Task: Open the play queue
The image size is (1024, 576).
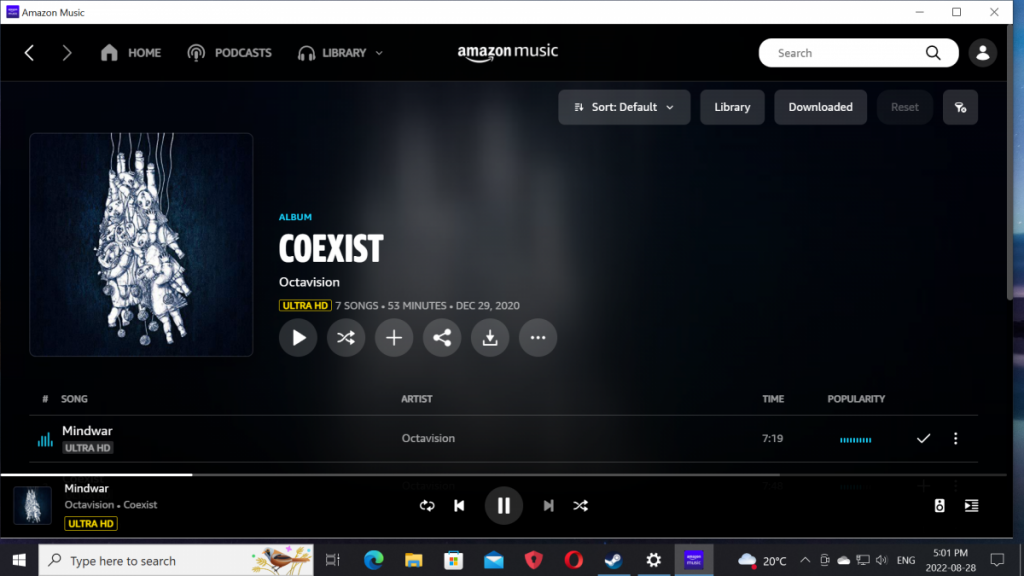Action: click(972, 505)
